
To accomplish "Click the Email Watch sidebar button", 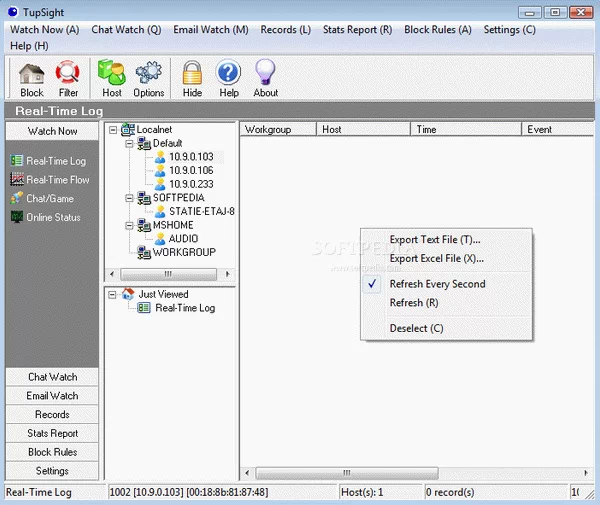I will pyautogui.click(x=52, y=396).
